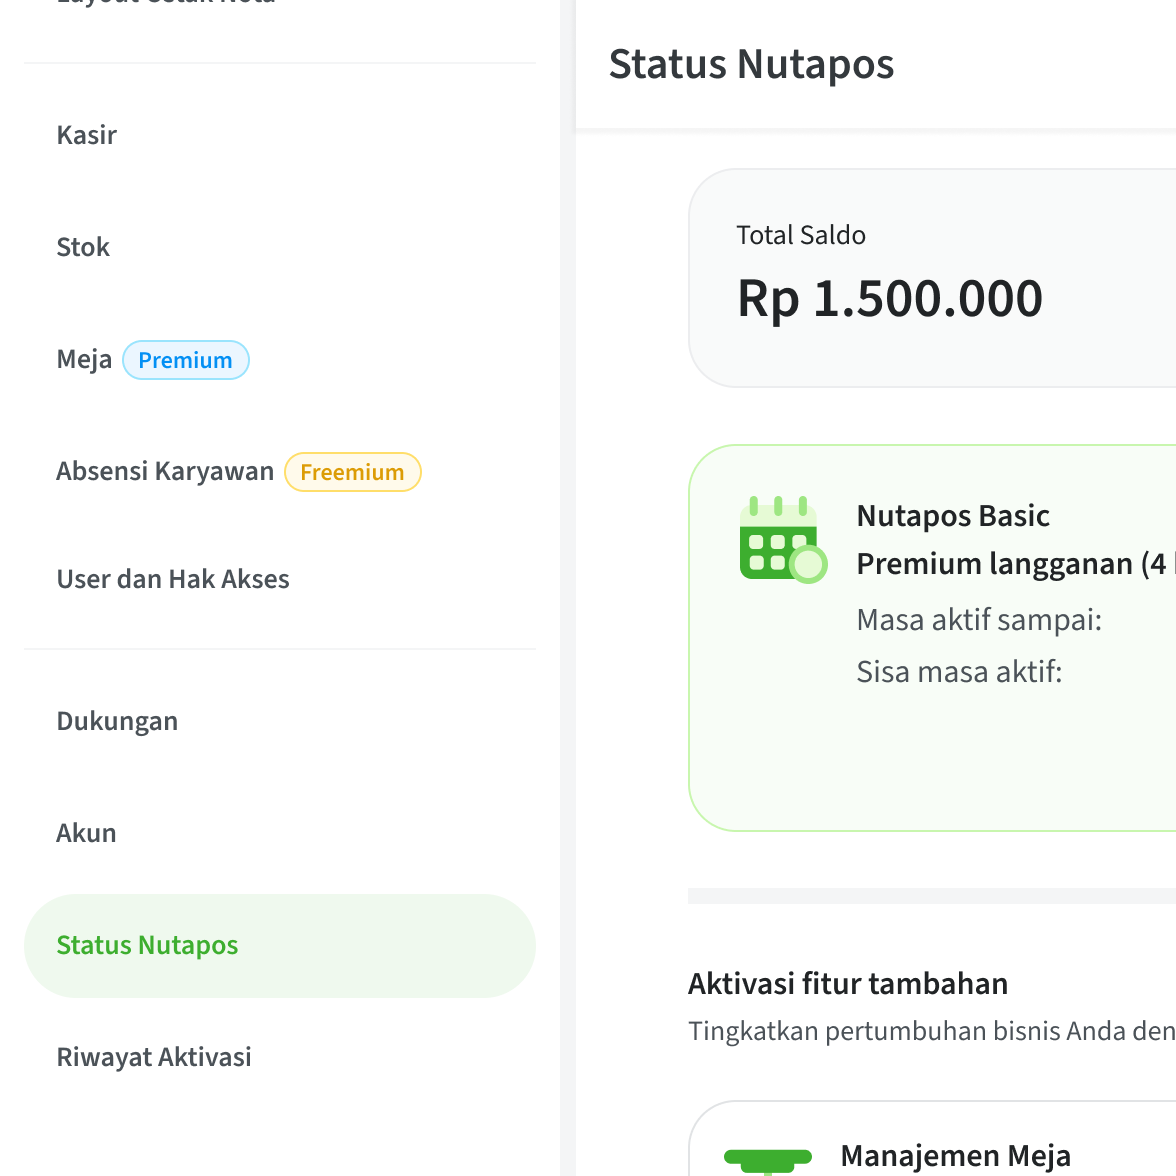Viewport: 1176px width, 1176px height.
Task: Open the Stok settings section
Action: point(83,247)
